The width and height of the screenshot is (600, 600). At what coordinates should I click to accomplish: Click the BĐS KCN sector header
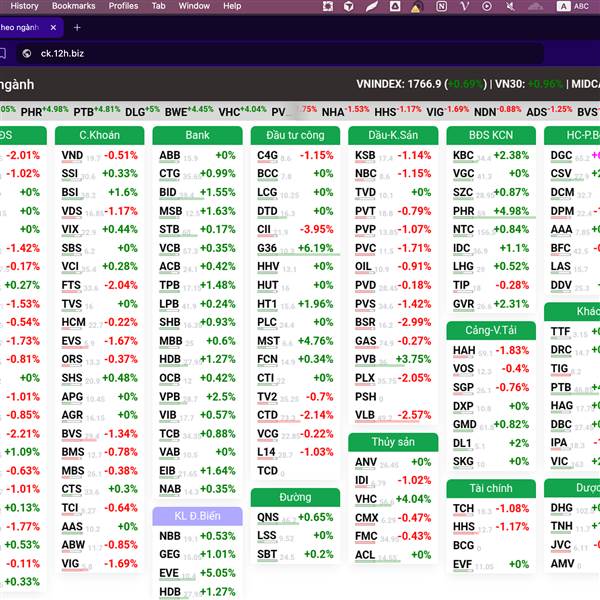point(491,135)
